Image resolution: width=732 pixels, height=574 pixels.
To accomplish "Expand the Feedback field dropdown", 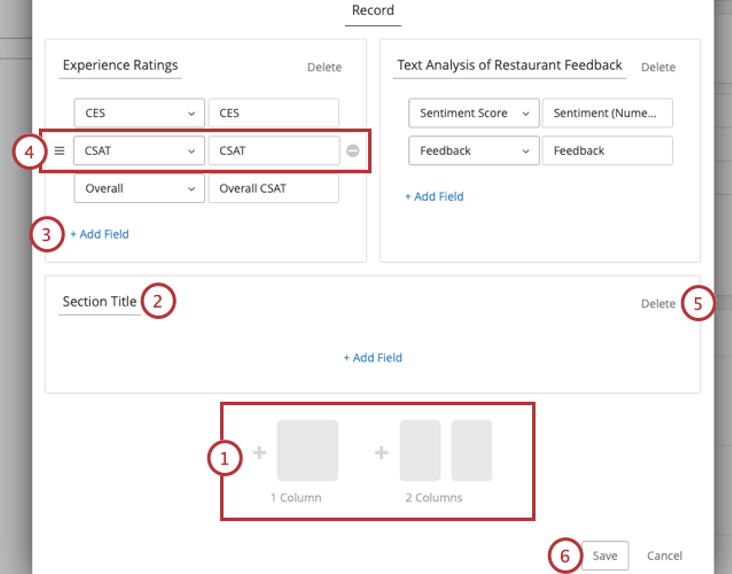I will point(474,151).
